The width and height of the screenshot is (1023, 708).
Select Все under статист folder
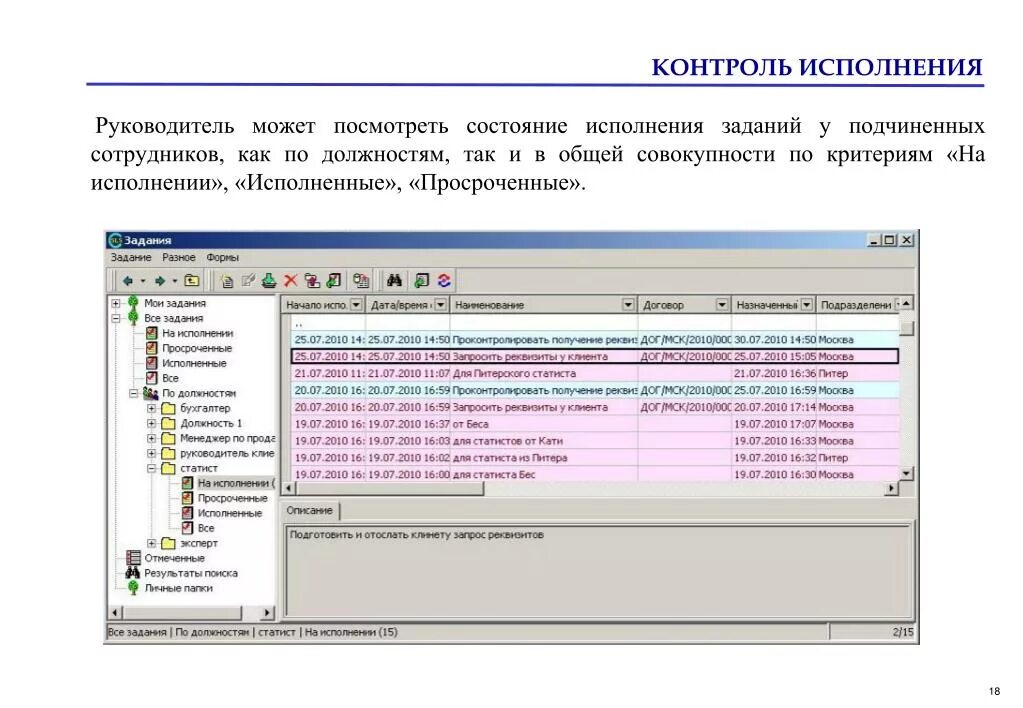point(206,529)
